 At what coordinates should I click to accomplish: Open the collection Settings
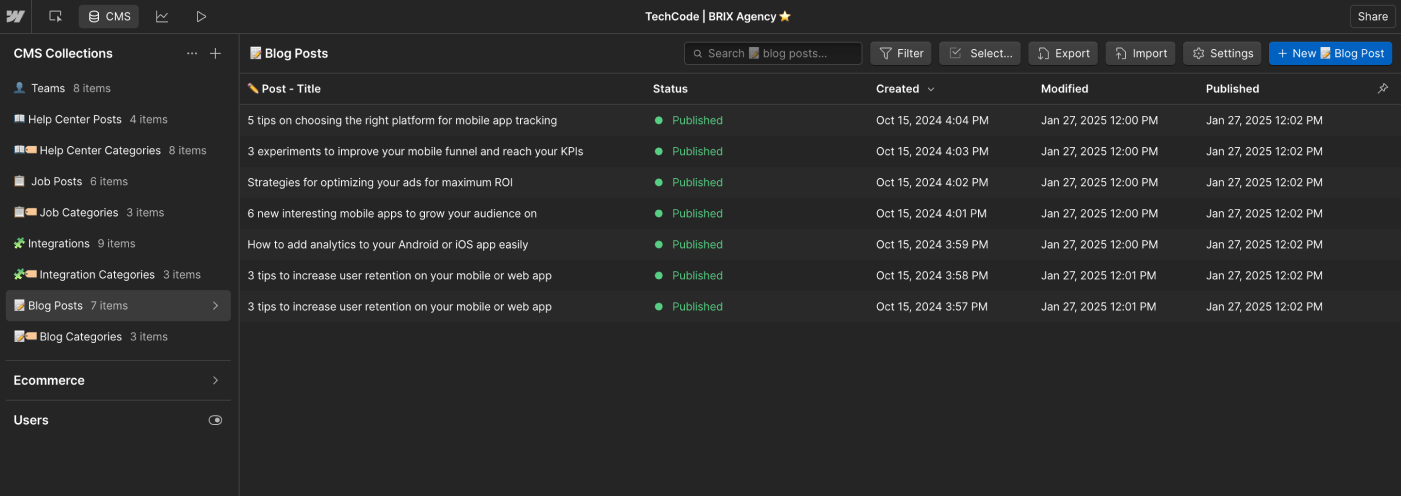point(1222,53)
